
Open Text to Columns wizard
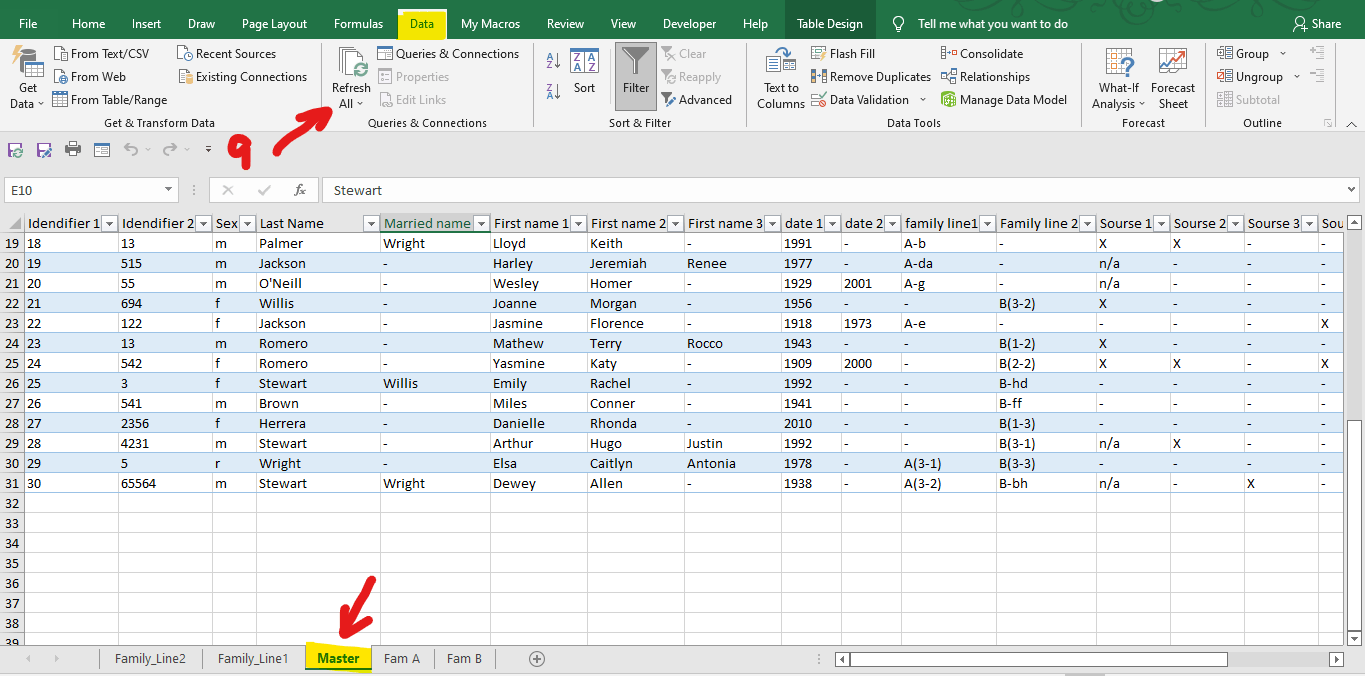pyautogui.click(x=781, y=78)
